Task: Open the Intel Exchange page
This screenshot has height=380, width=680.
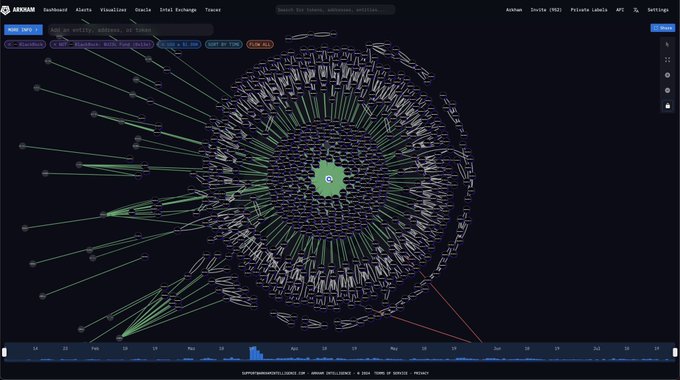Action: (178, 10)
